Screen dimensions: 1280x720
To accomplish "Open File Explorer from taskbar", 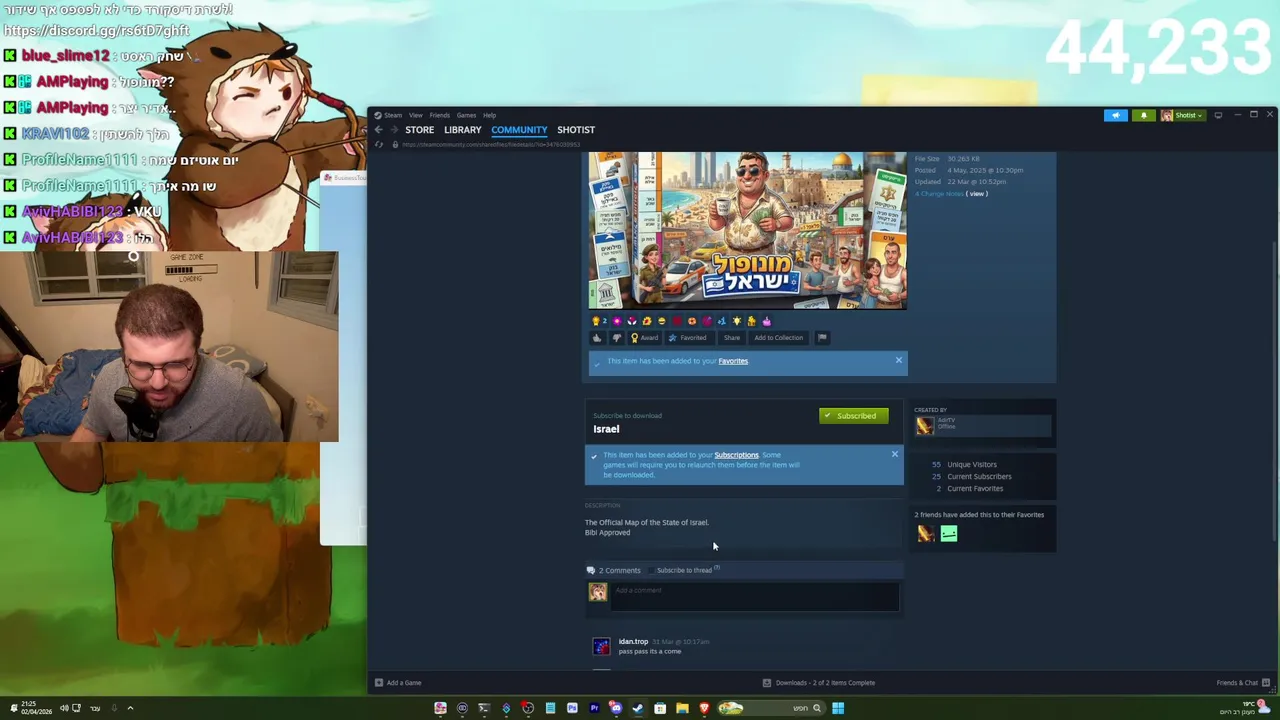I will point(682,708).
